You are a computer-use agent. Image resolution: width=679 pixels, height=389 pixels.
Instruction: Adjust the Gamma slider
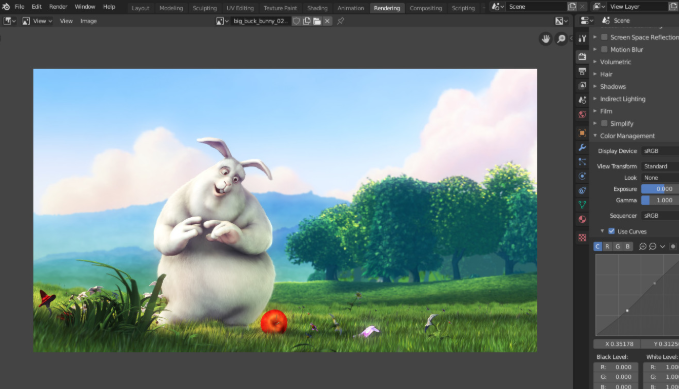tap(660, 201)
